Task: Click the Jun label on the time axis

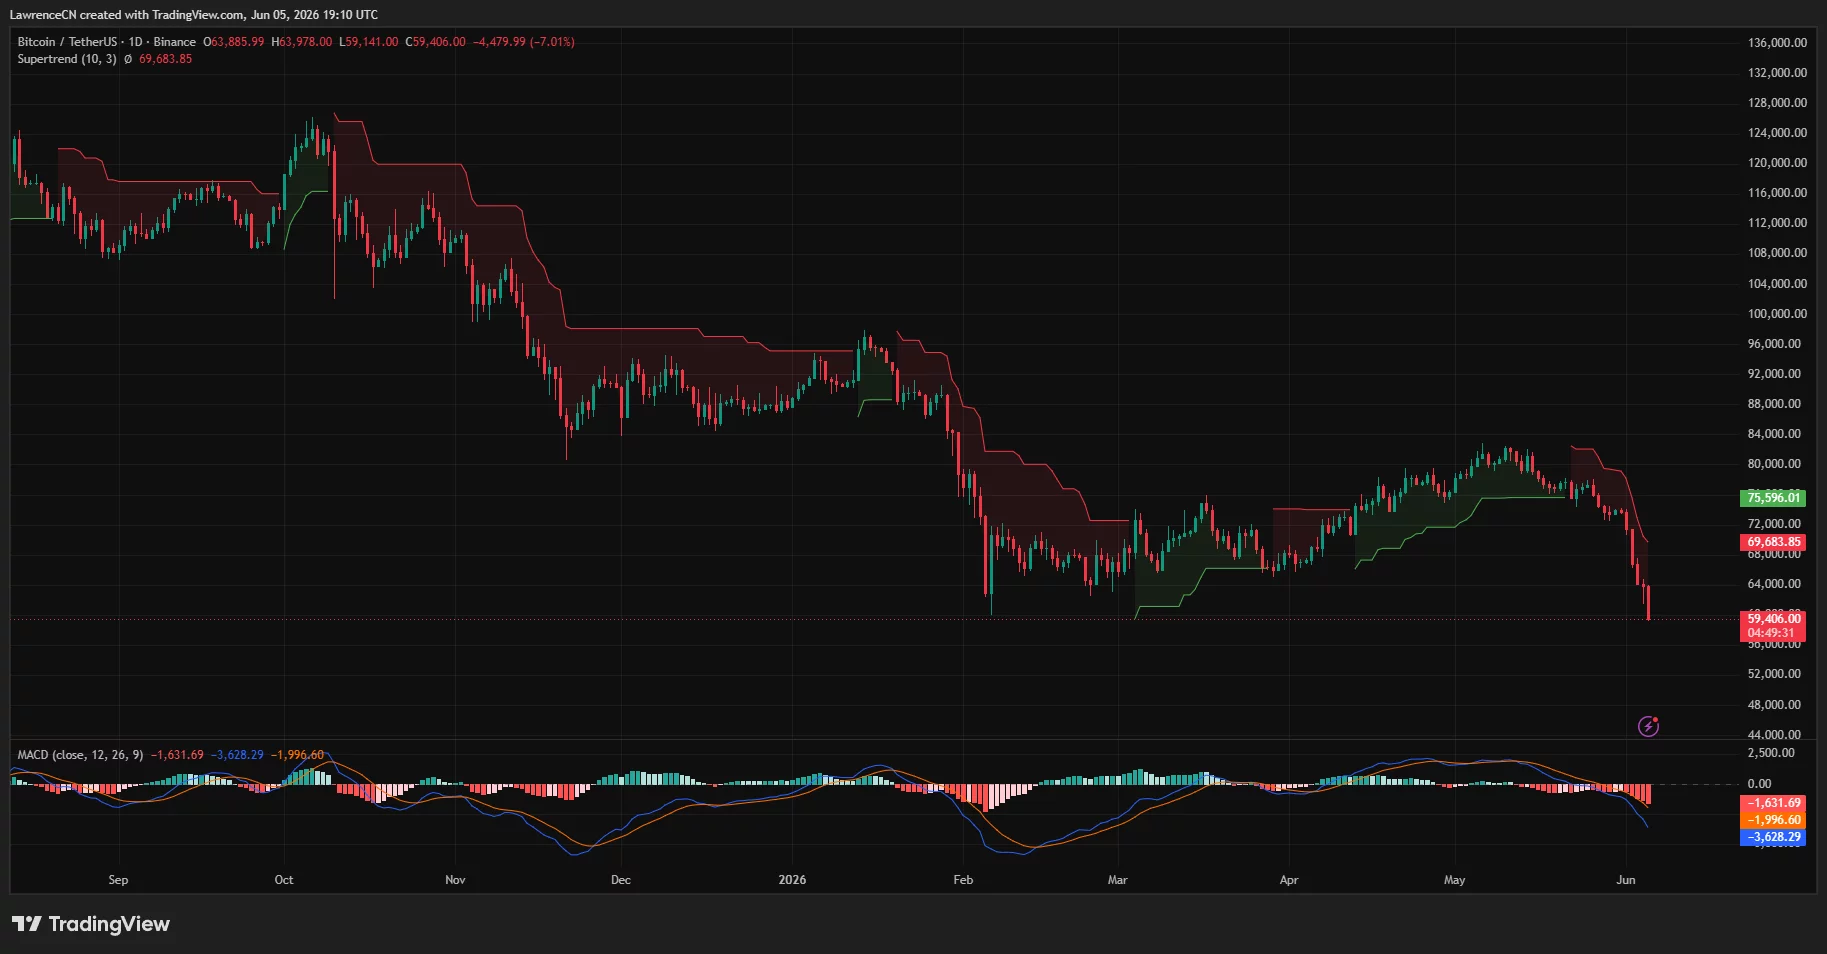Action: (x=1626, y=880)
